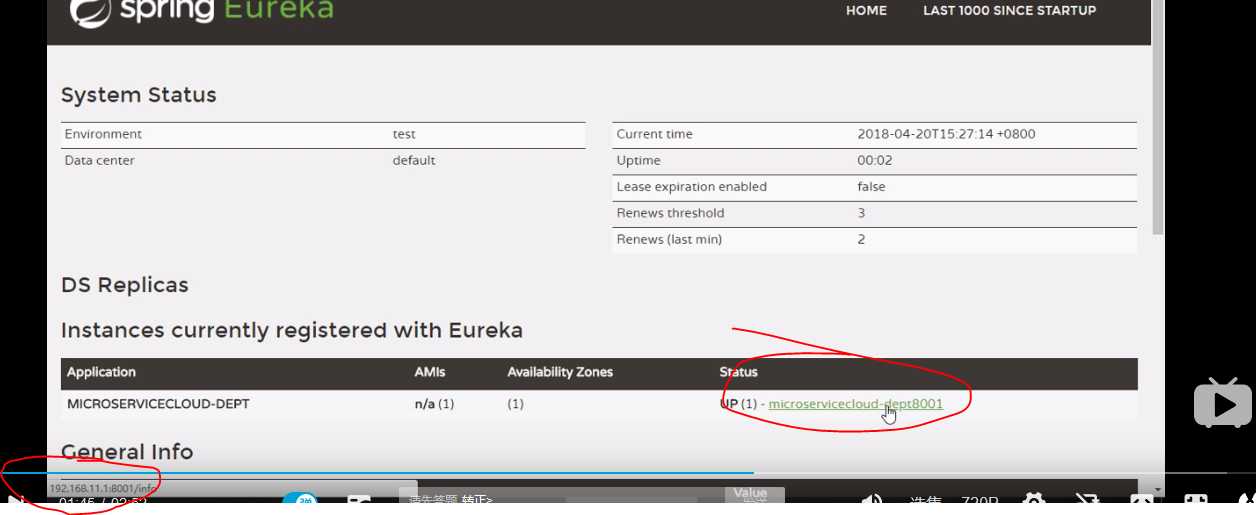
Task: Click the DS Replicas heading
Action: pyautogui.click(x=125, y=285)
